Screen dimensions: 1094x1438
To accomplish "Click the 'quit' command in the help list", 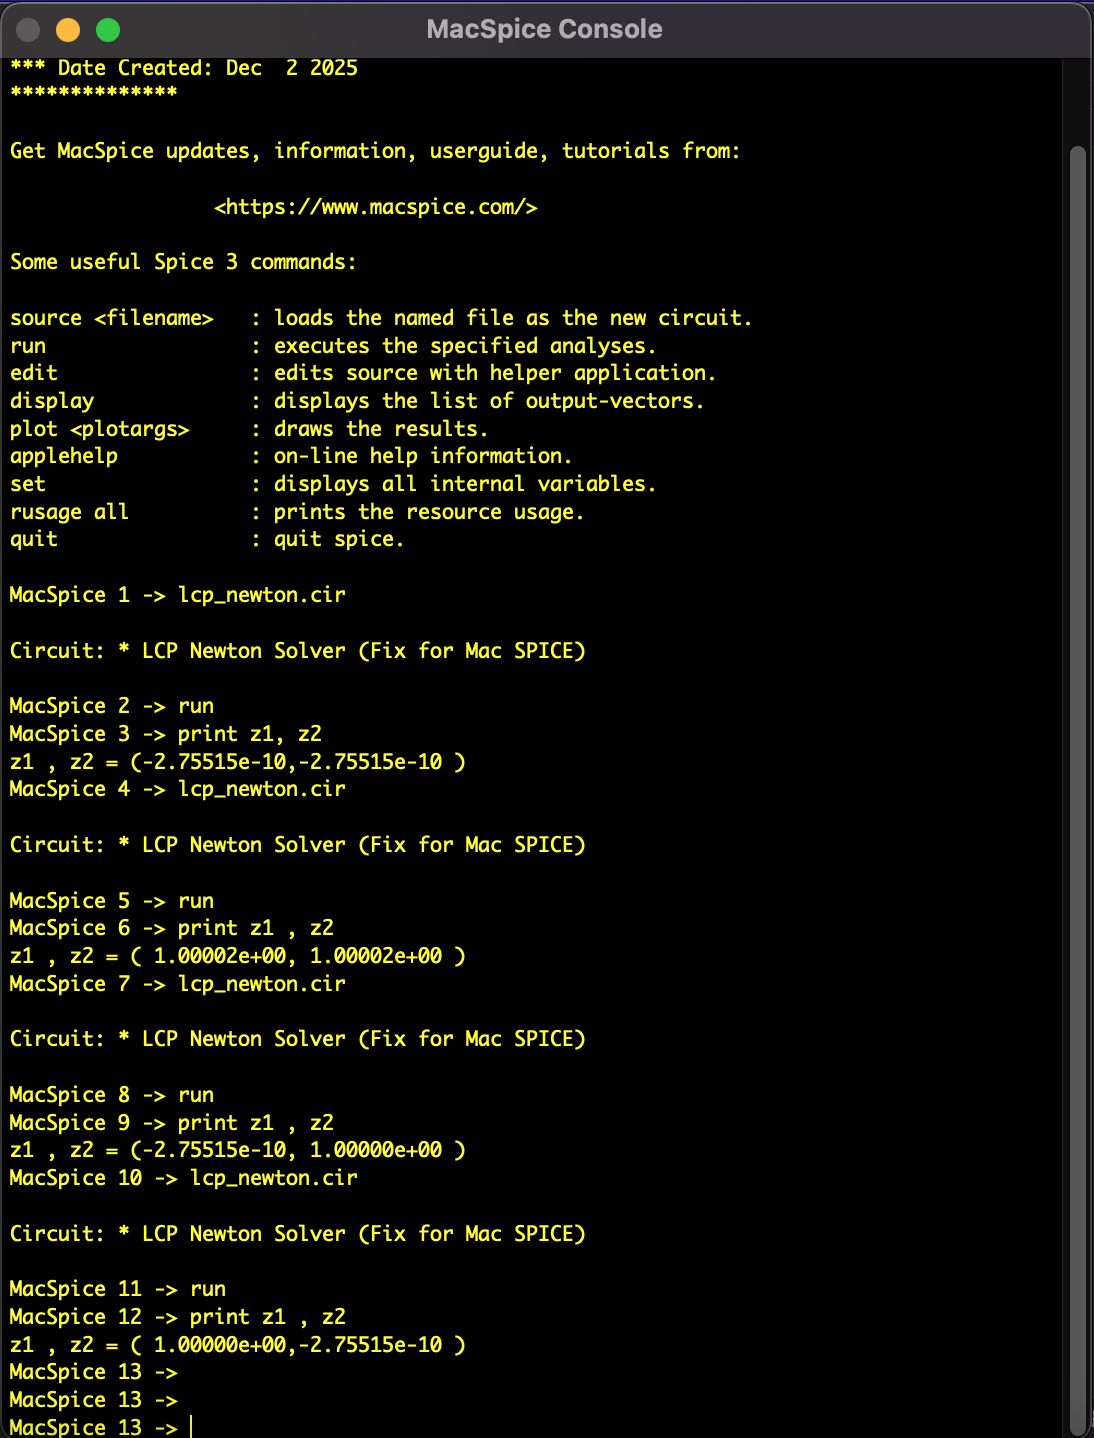I will coord(34,539).
